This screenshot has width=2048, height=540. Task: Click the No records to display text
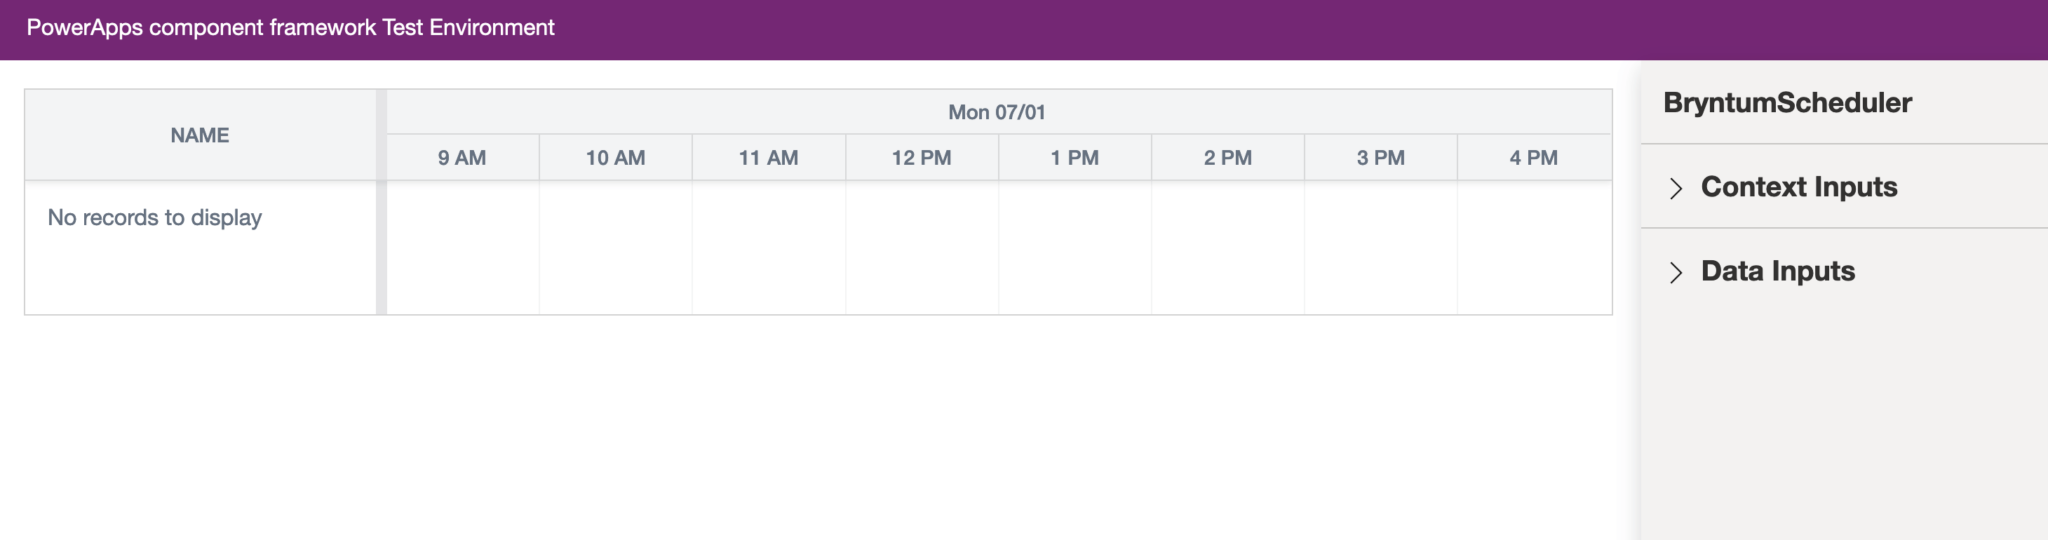tap(155, 218)
